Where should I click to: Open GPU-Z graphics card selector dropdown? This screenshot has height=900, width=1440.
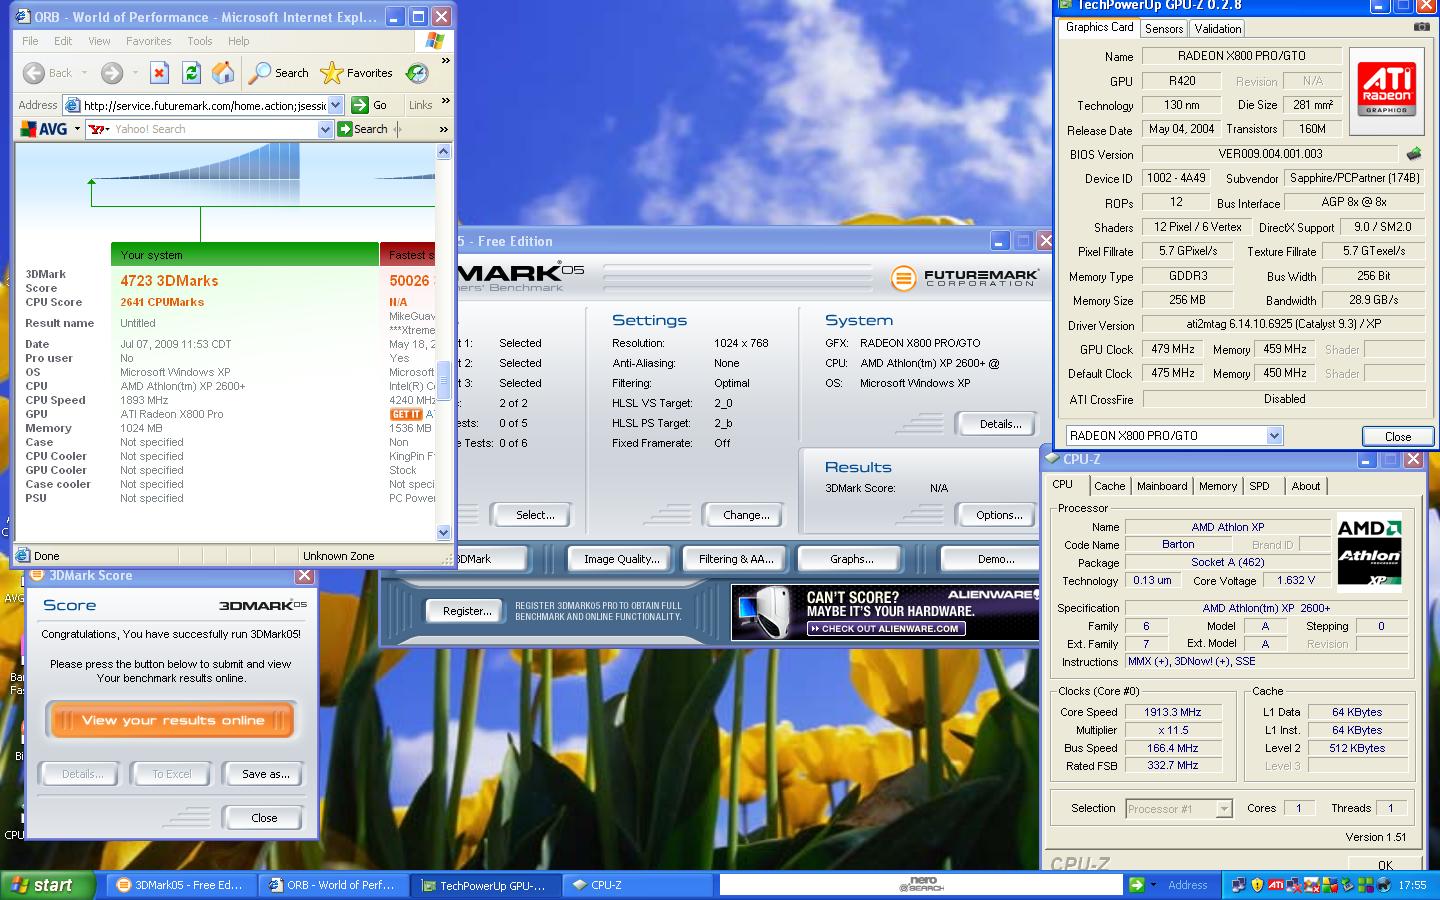coord(1274,435)
